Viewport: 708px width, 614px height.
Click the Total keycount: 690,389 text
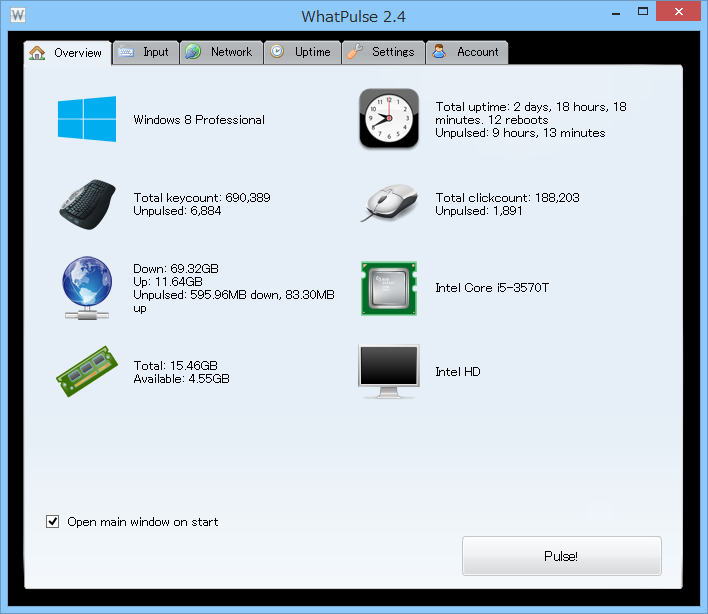click(x=202, y=198)
